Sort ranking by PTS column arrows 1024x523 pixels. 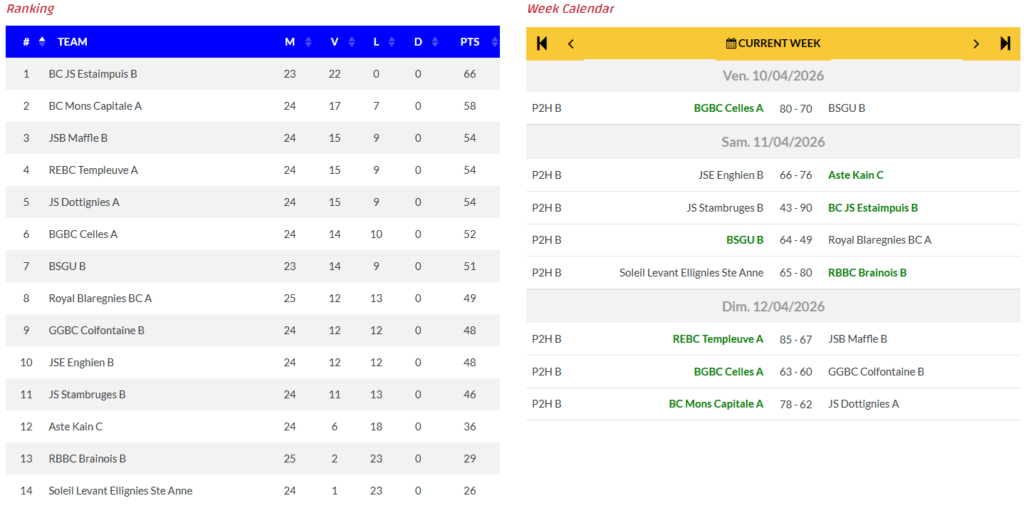coord(489,42)
